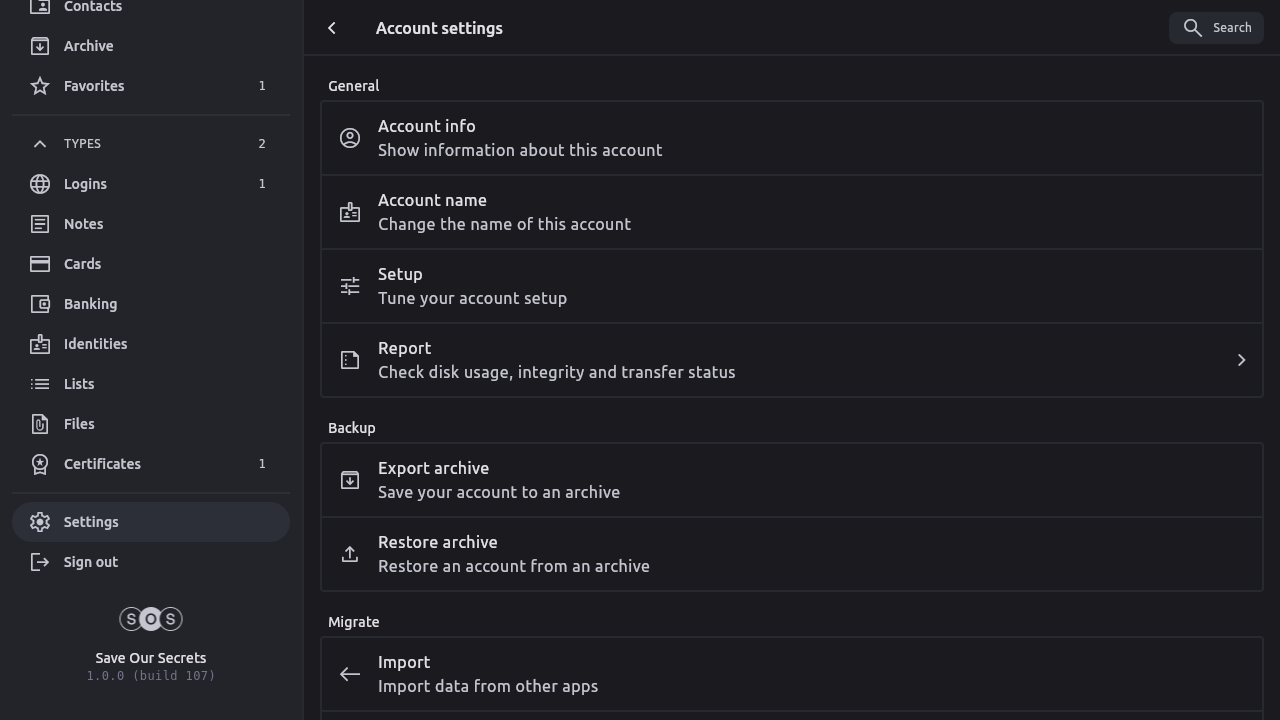The height and width of the screenshot is (720, 1280).
Task: Click the Banking wallet icon
Action: [40, 304]
